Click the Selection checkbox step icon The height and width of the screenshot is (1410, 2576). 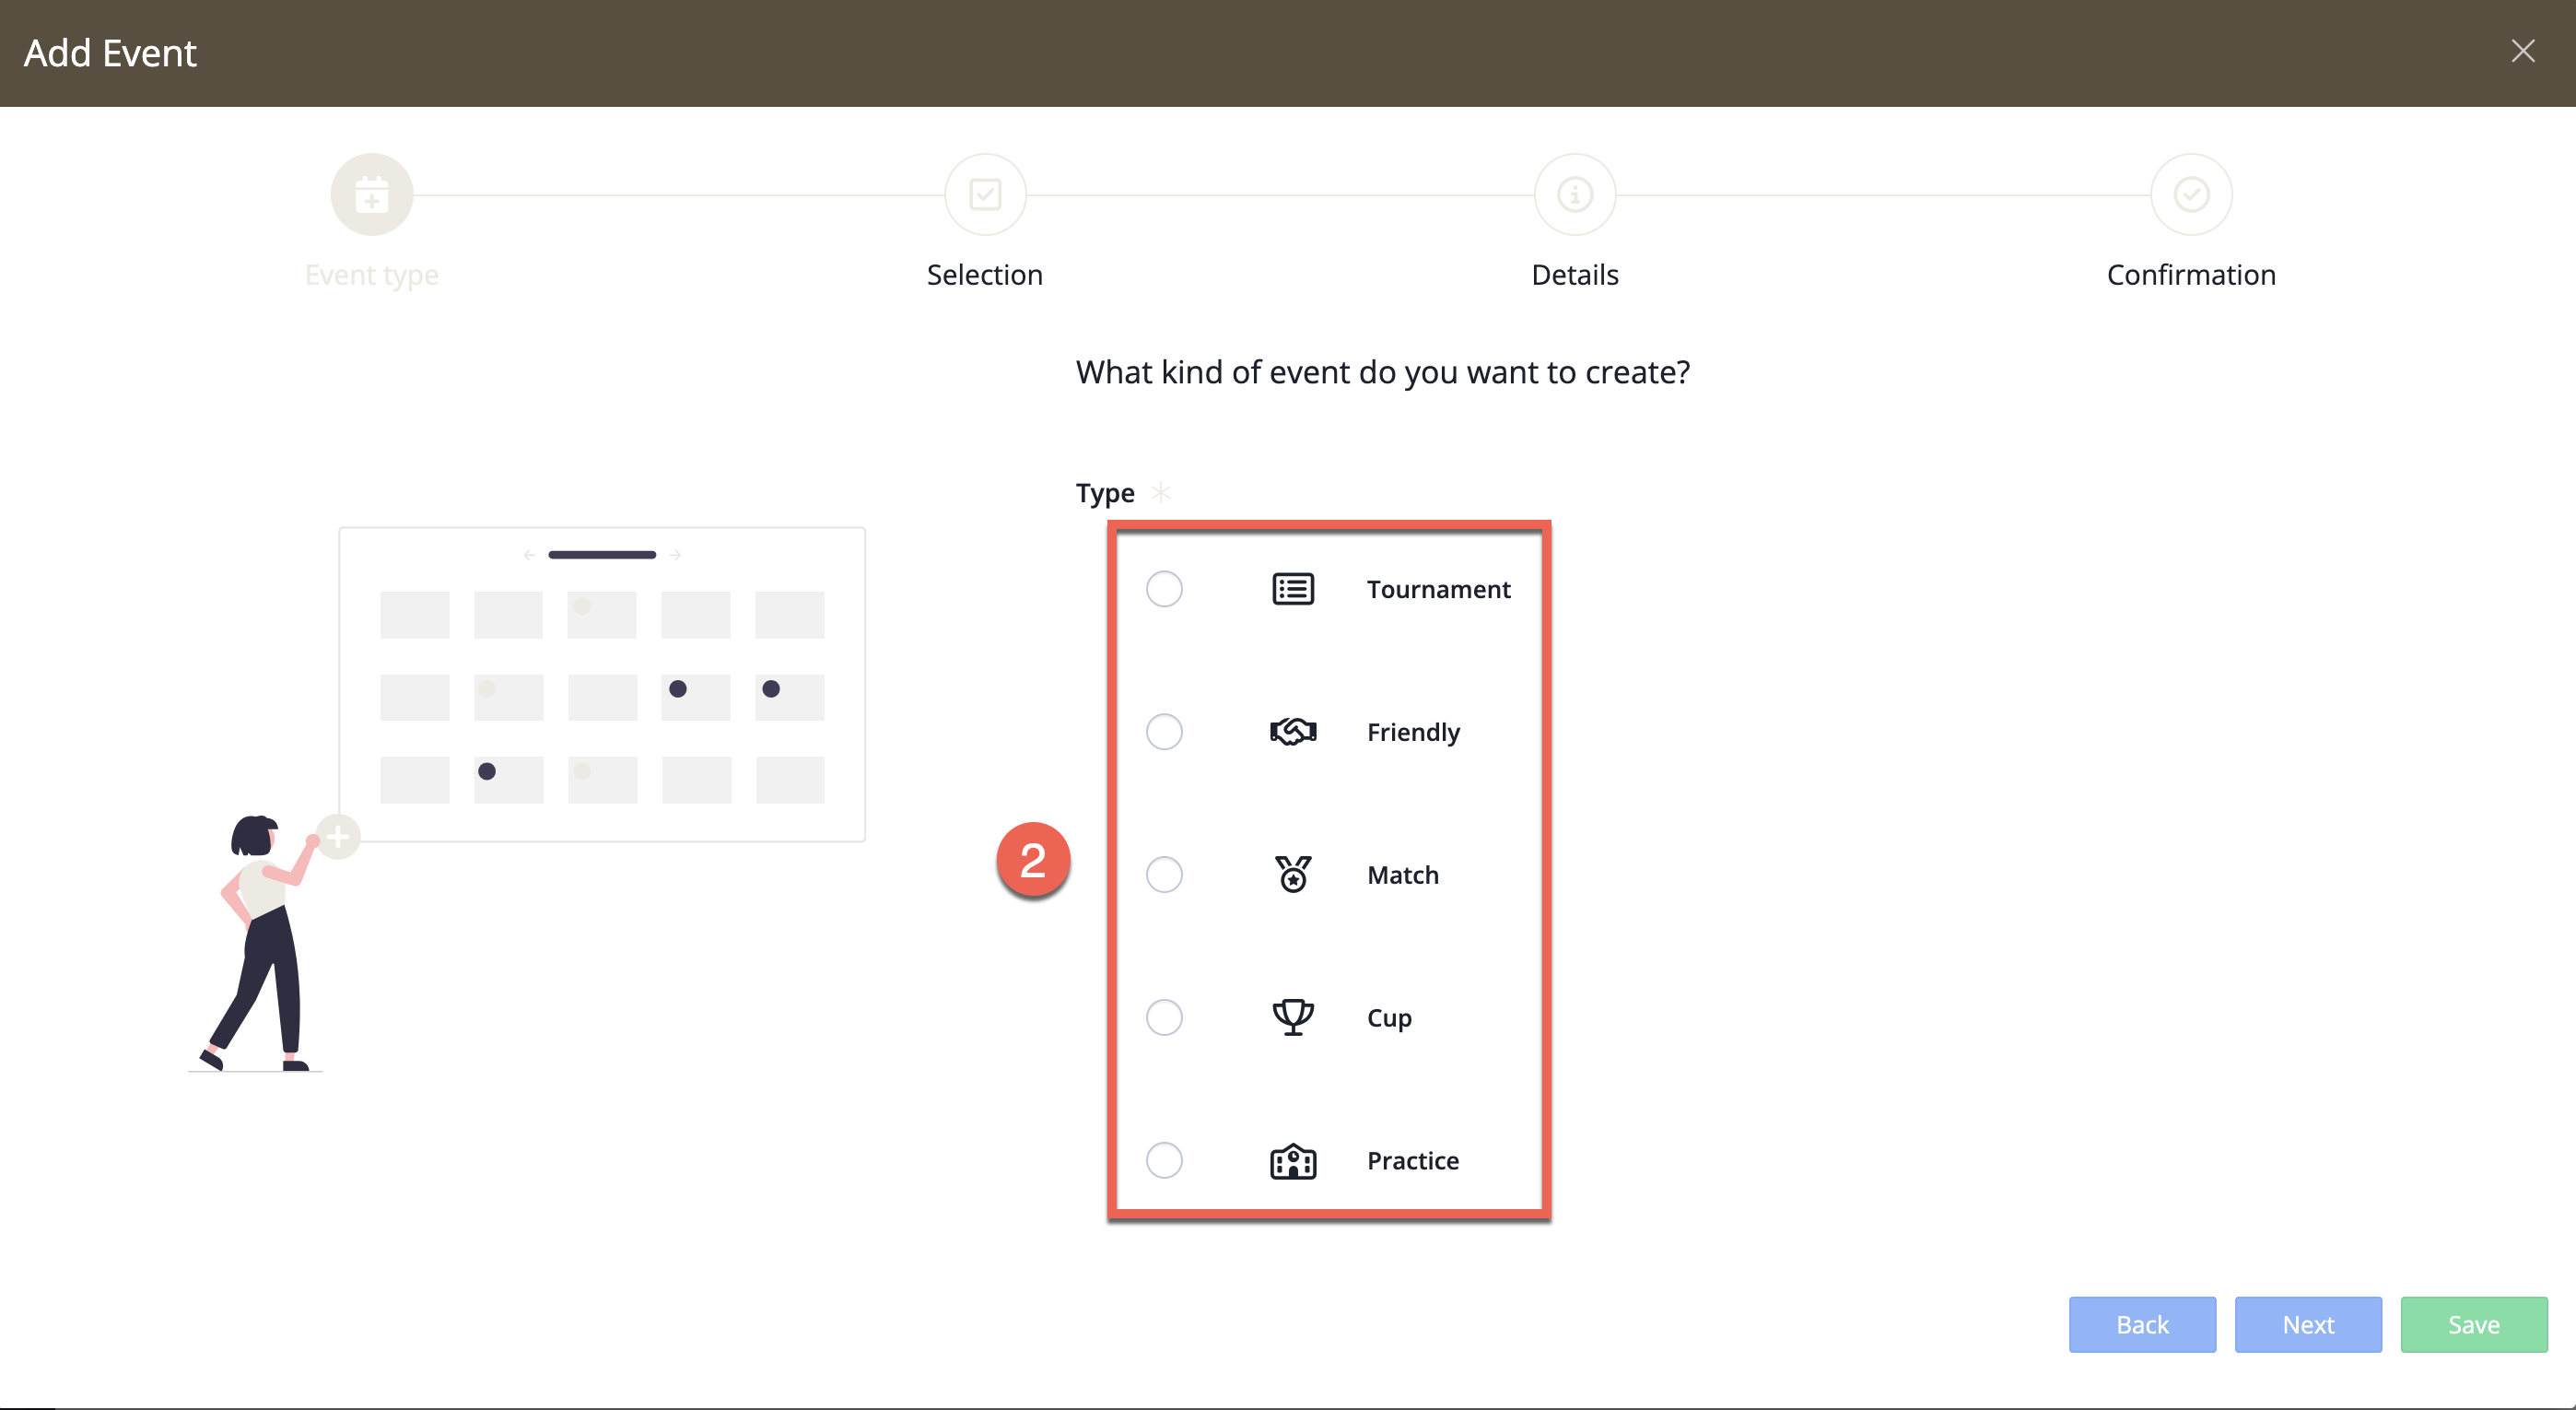tap(985, 195)
